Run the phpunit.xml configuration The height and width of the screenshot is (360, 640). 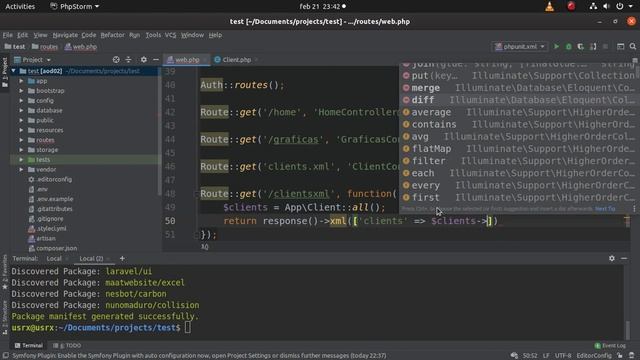[x=556, y=47]
